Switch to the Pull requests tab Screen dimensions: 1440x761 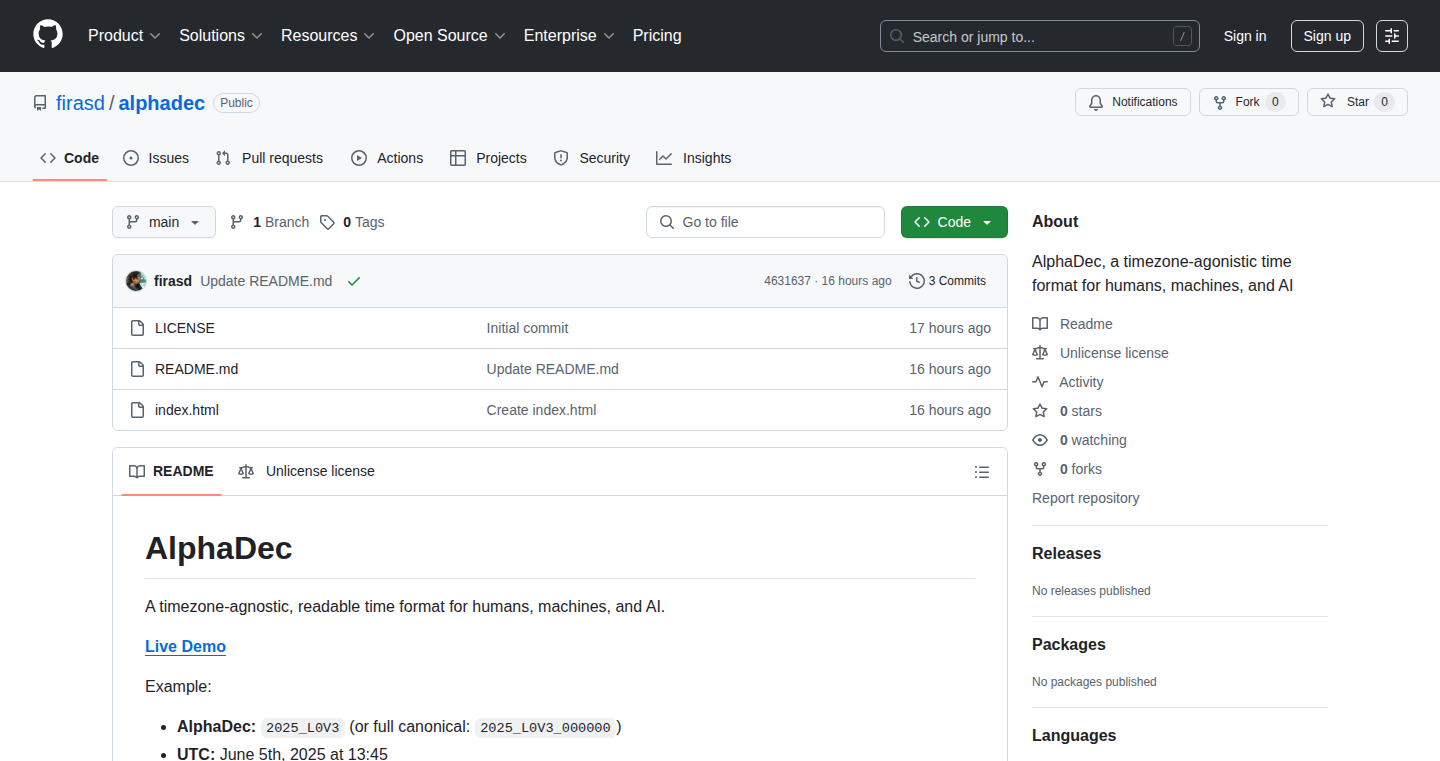[x=269, y=158]
